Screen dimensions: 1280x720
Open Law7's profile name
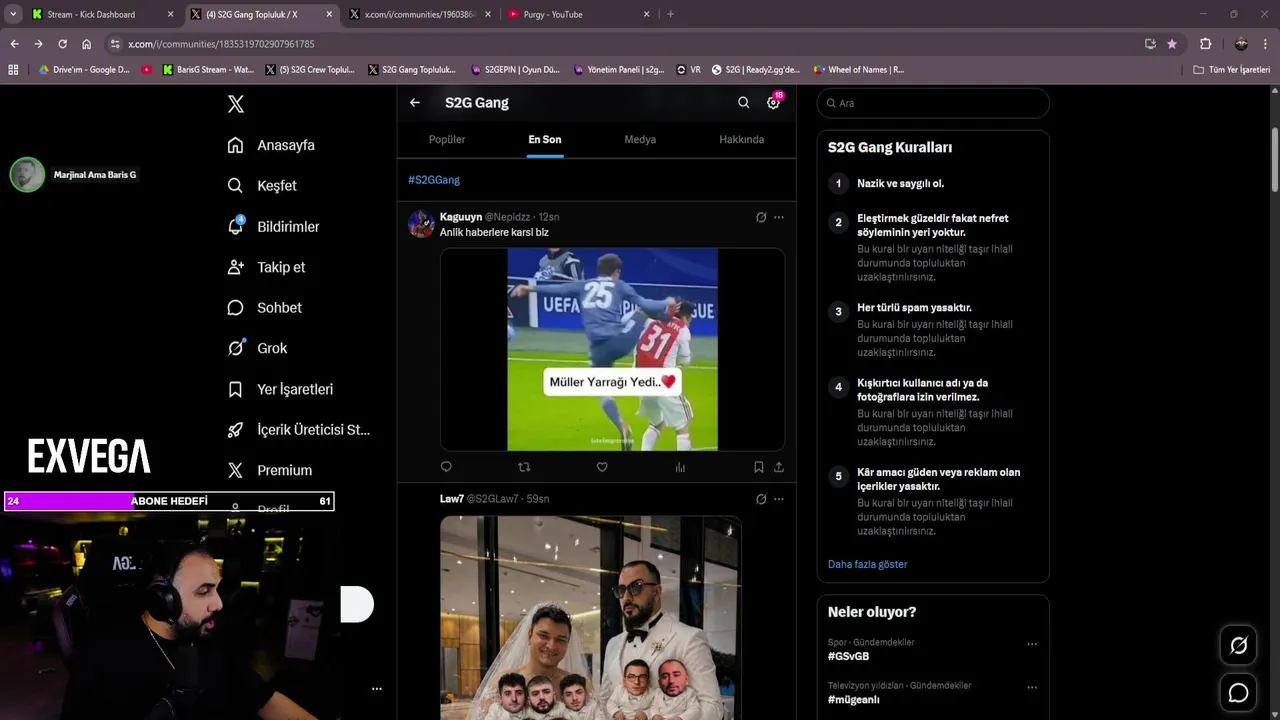[x=452, y=499]
